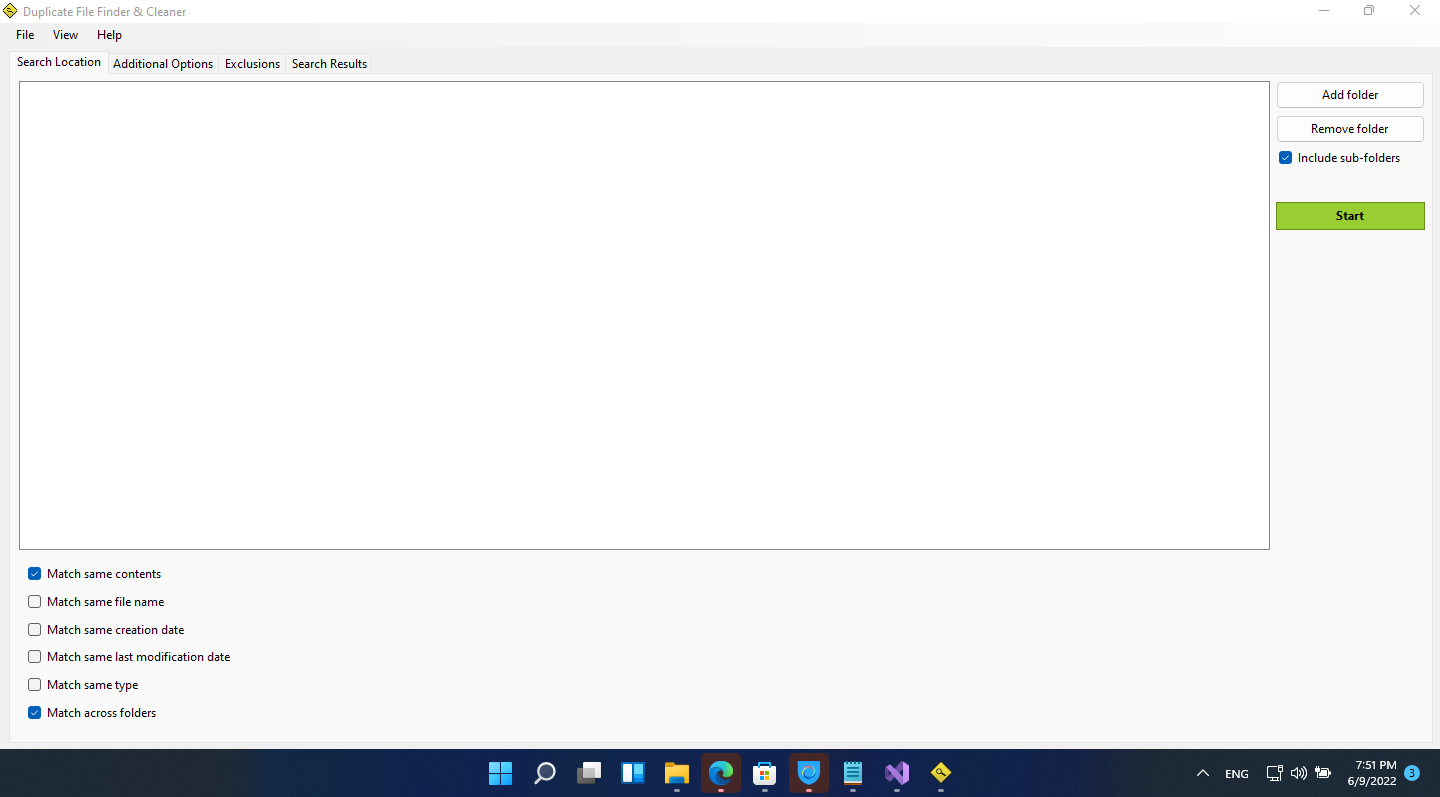
Task: Open the notification count badge
Action: [1412, 773]
